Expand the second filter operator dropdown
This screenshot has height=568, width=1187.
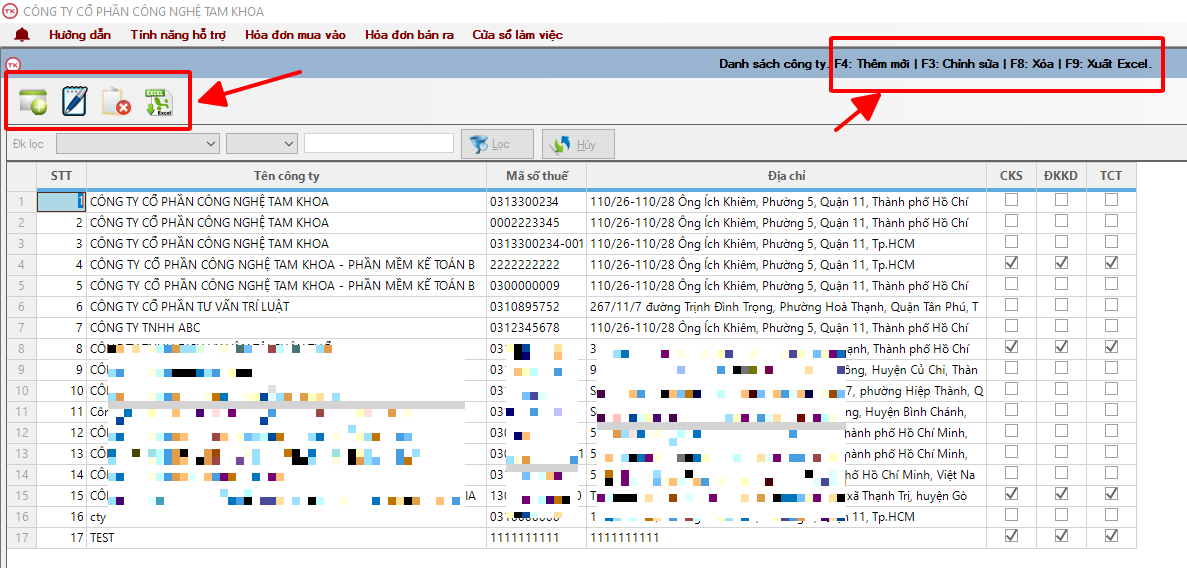[x=262, y=144]
